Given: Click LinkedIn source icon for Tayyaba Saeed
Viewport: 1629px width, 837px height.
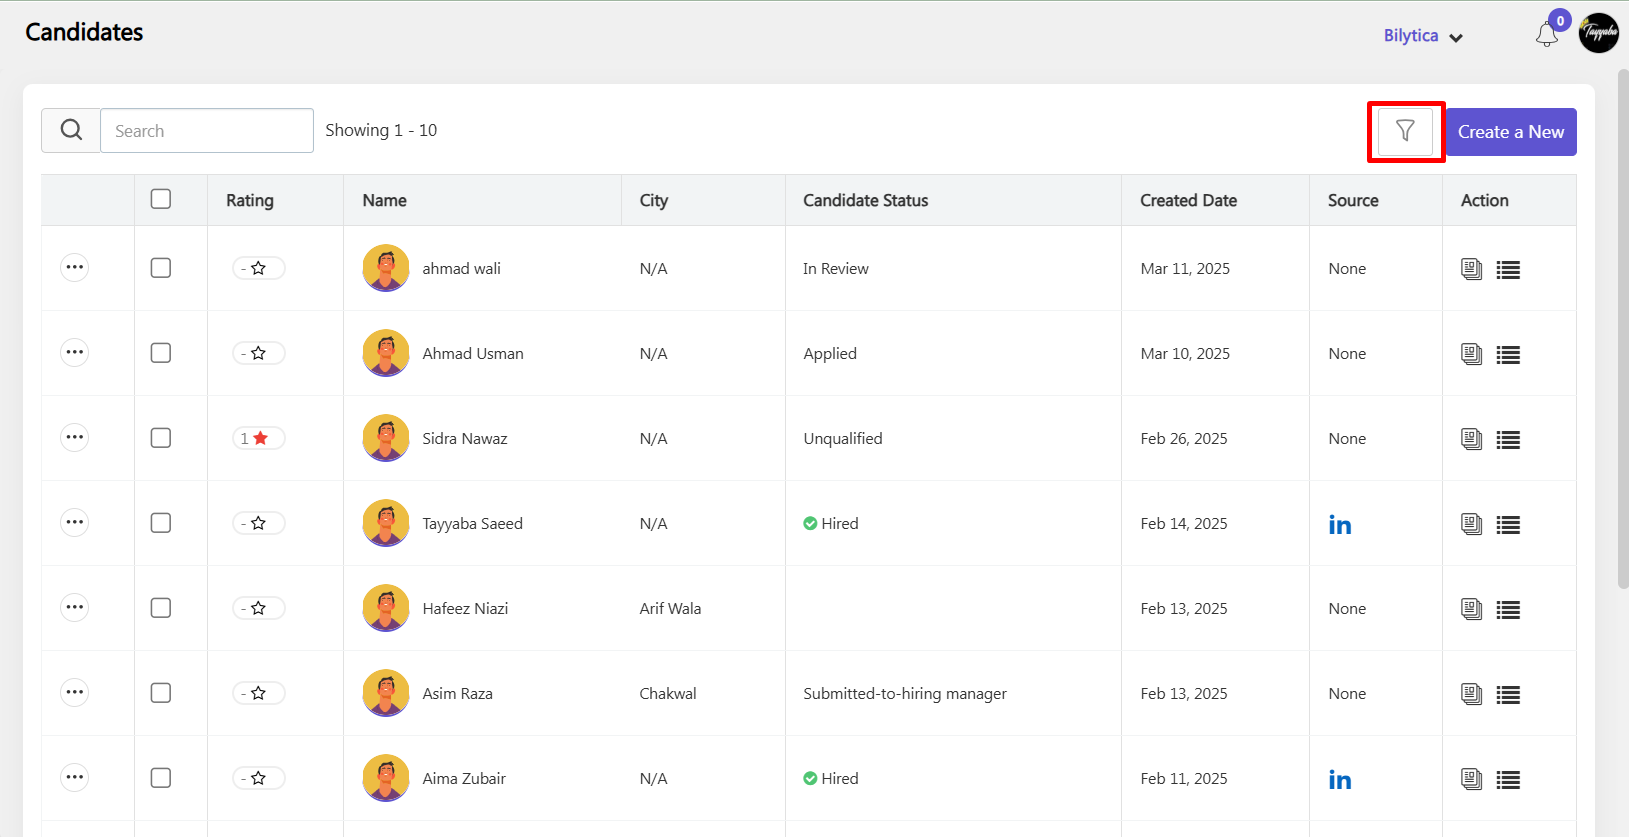Looking at the screenshot, I should [x=1340, y=524].
